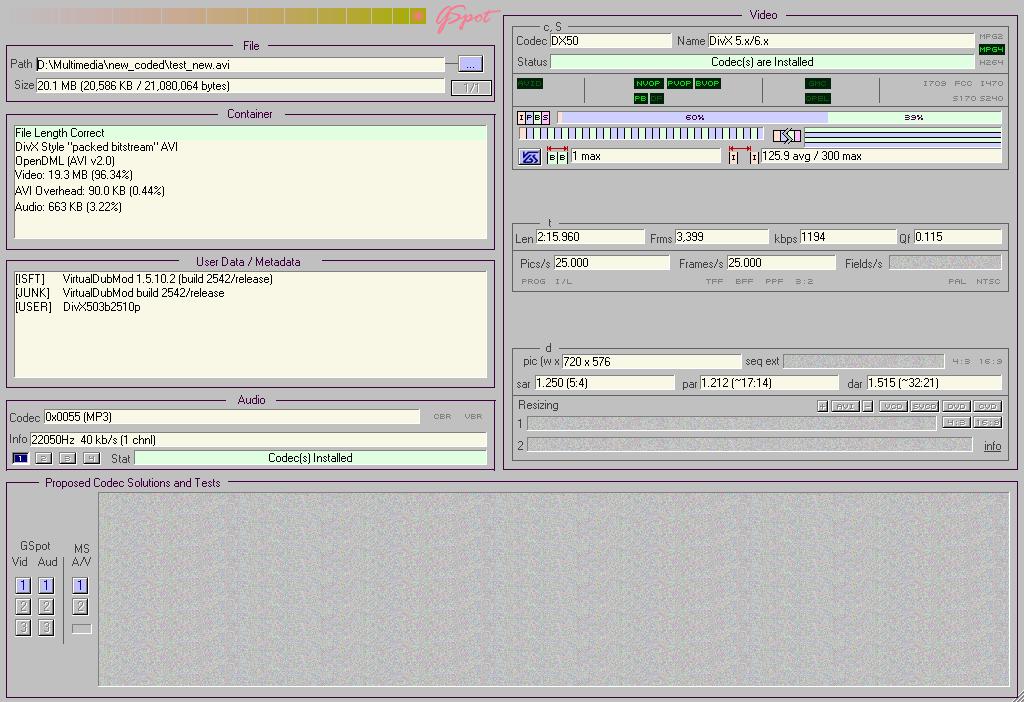Click the Len value 2:15.960
The image size is (1024, 702).
point(590,237)
